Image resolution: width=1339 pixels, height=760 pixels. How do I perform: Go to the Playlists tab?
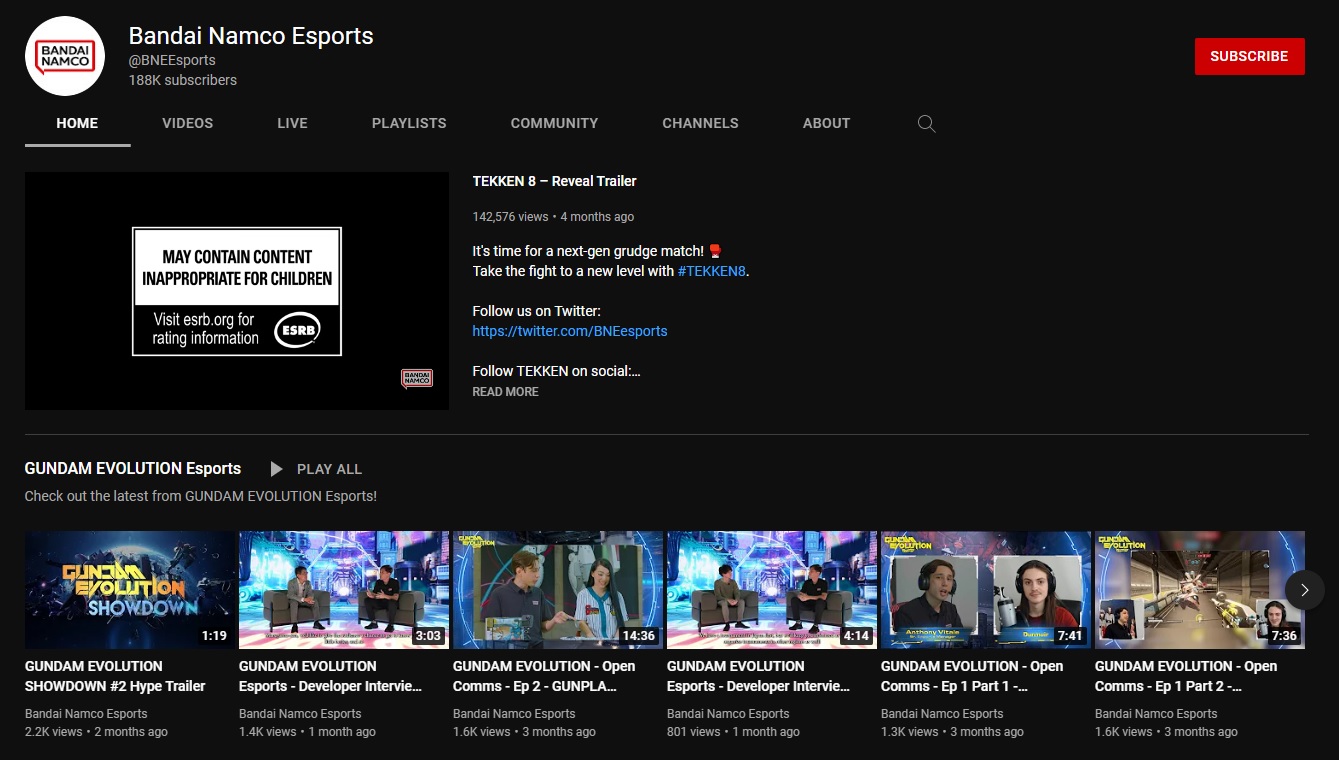pos(409,123)
